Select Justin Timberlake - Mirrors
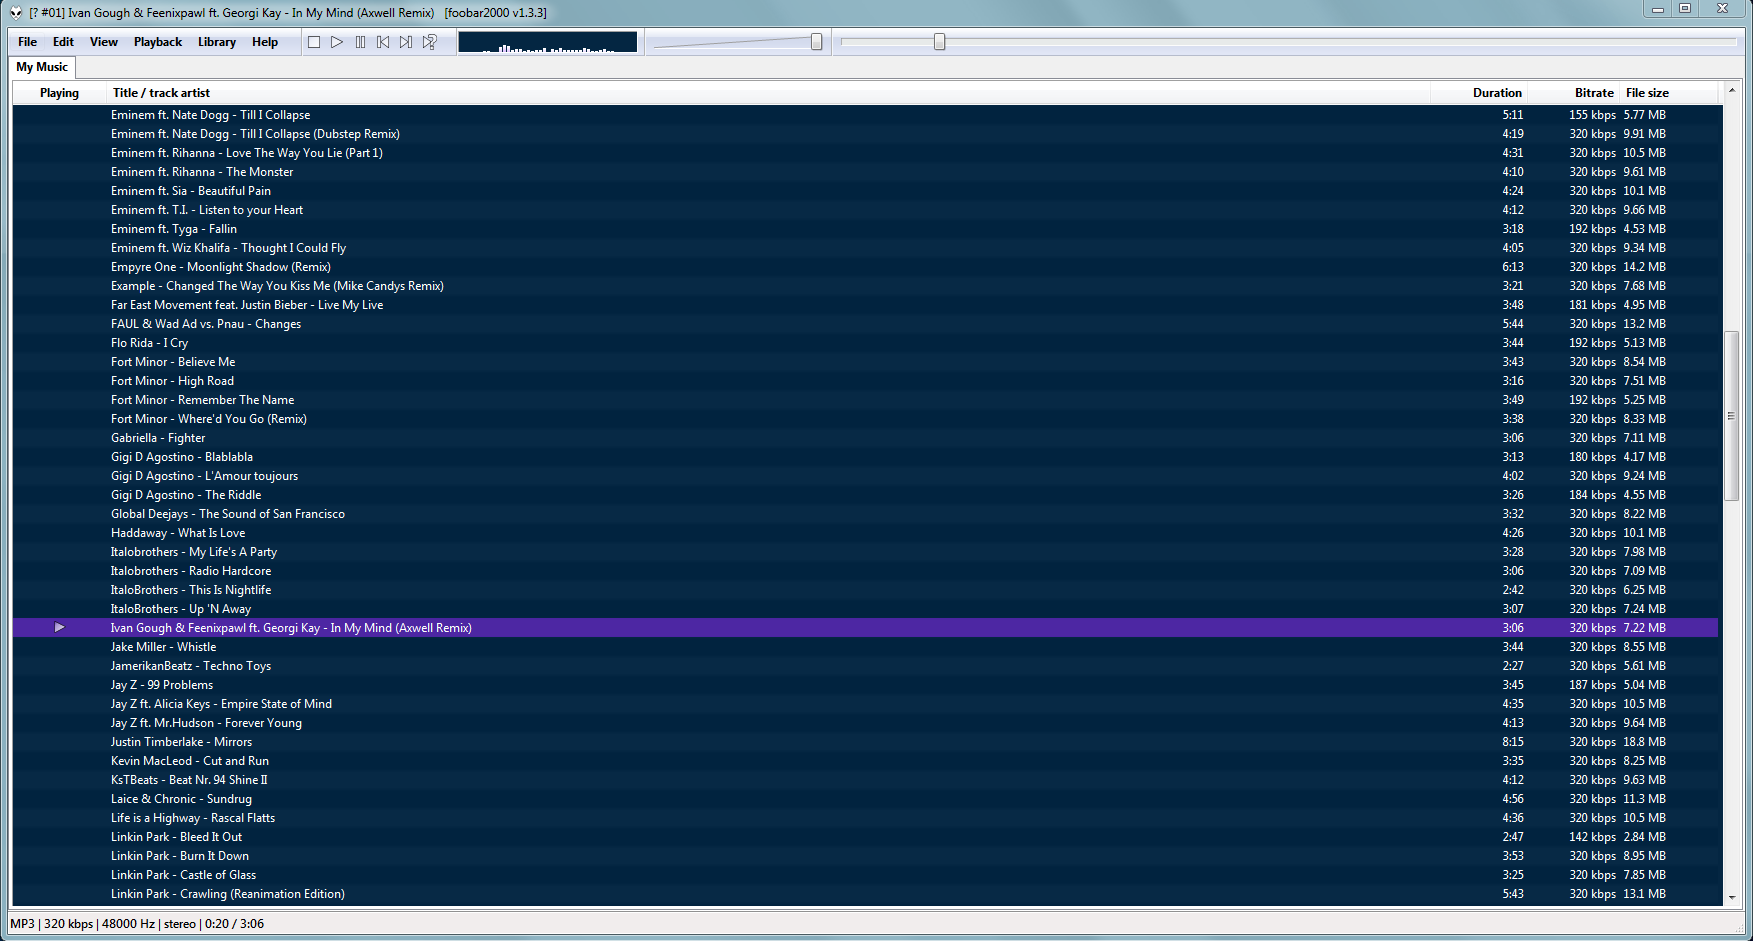Screen dimensions: 1753x941 (865, 742)
